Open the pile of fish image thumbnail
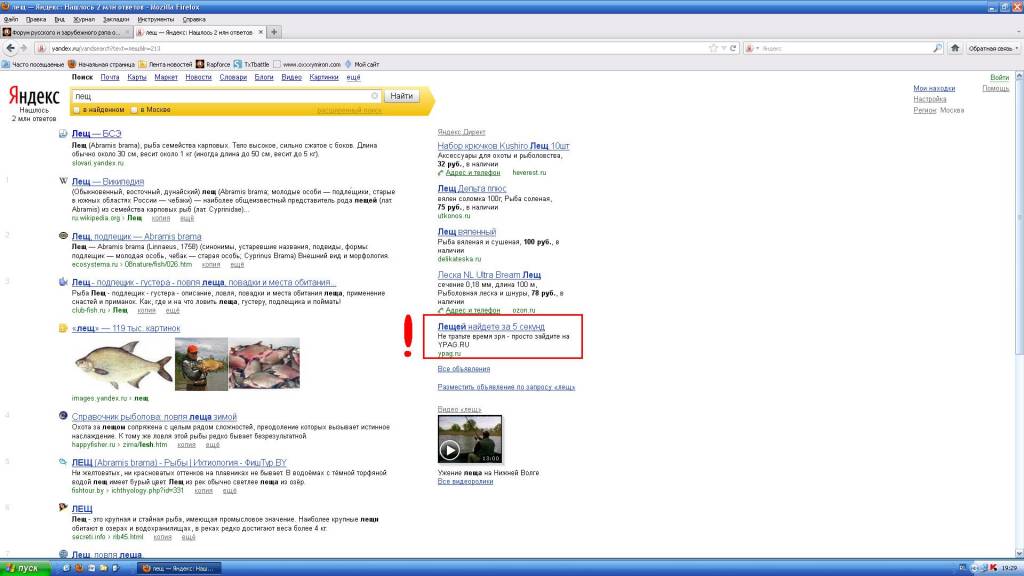 pos(264,364)
